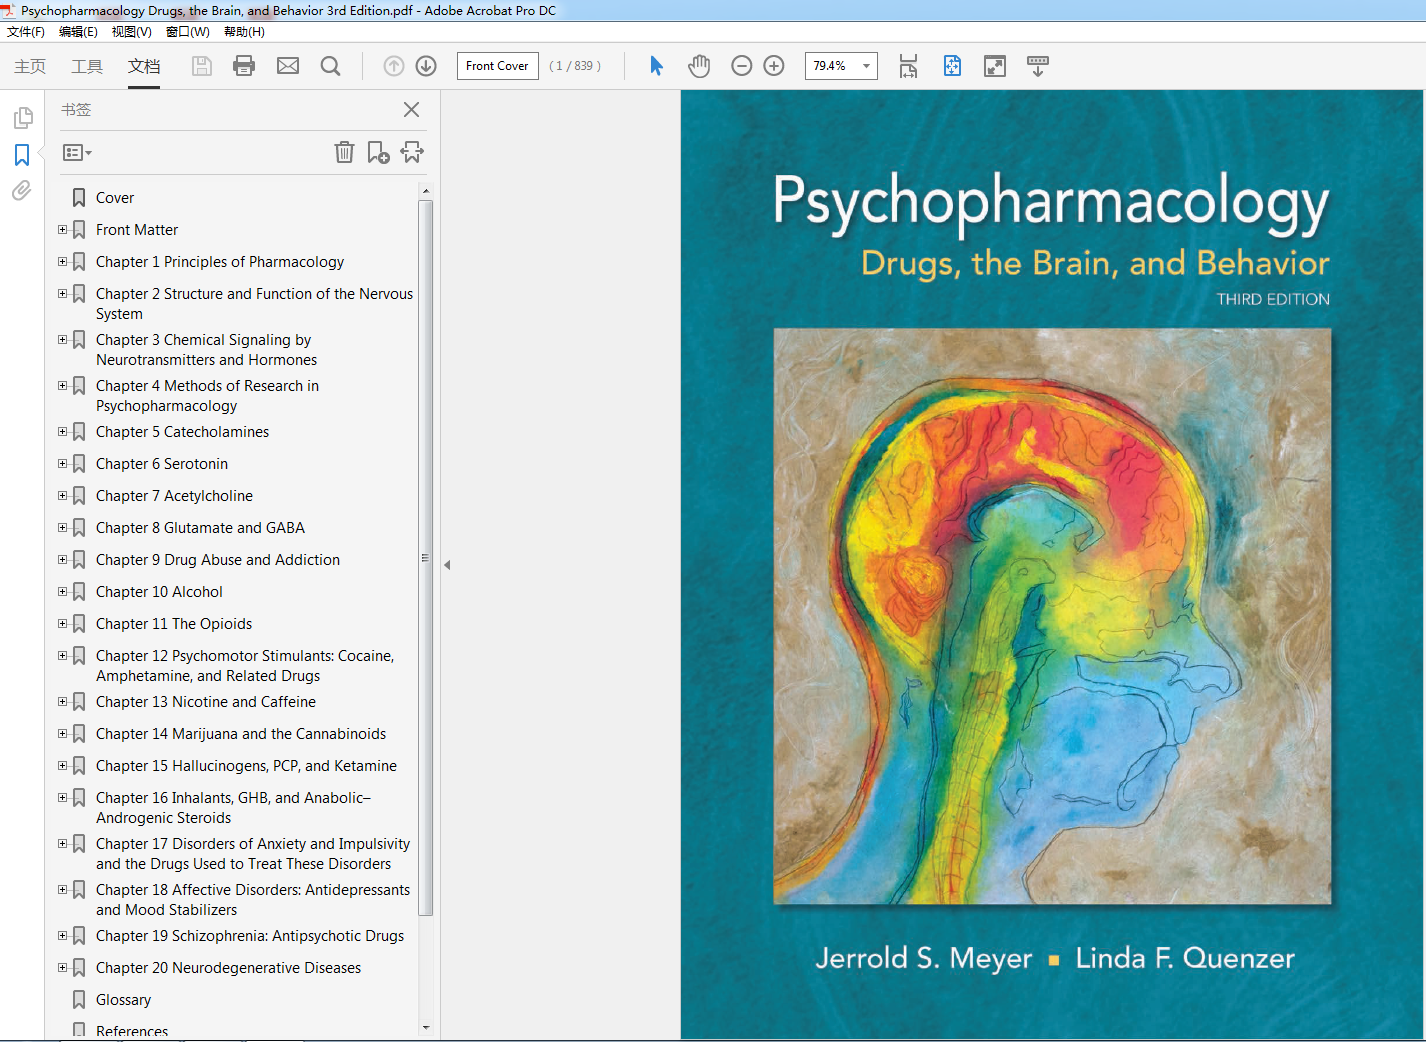Jump to the Glossary bookmark
The image size is (1426, 1042).
[x=123, y=1000]
